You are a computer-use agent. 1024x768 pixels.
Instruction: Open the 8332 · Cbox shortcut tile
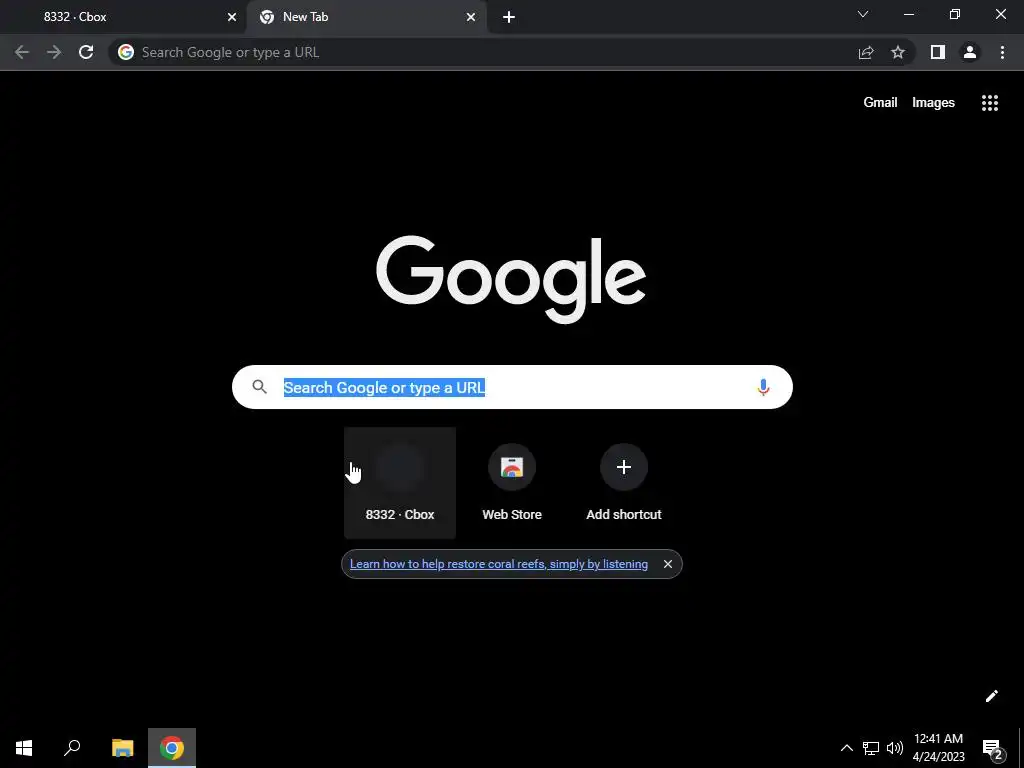click(400, 483)
